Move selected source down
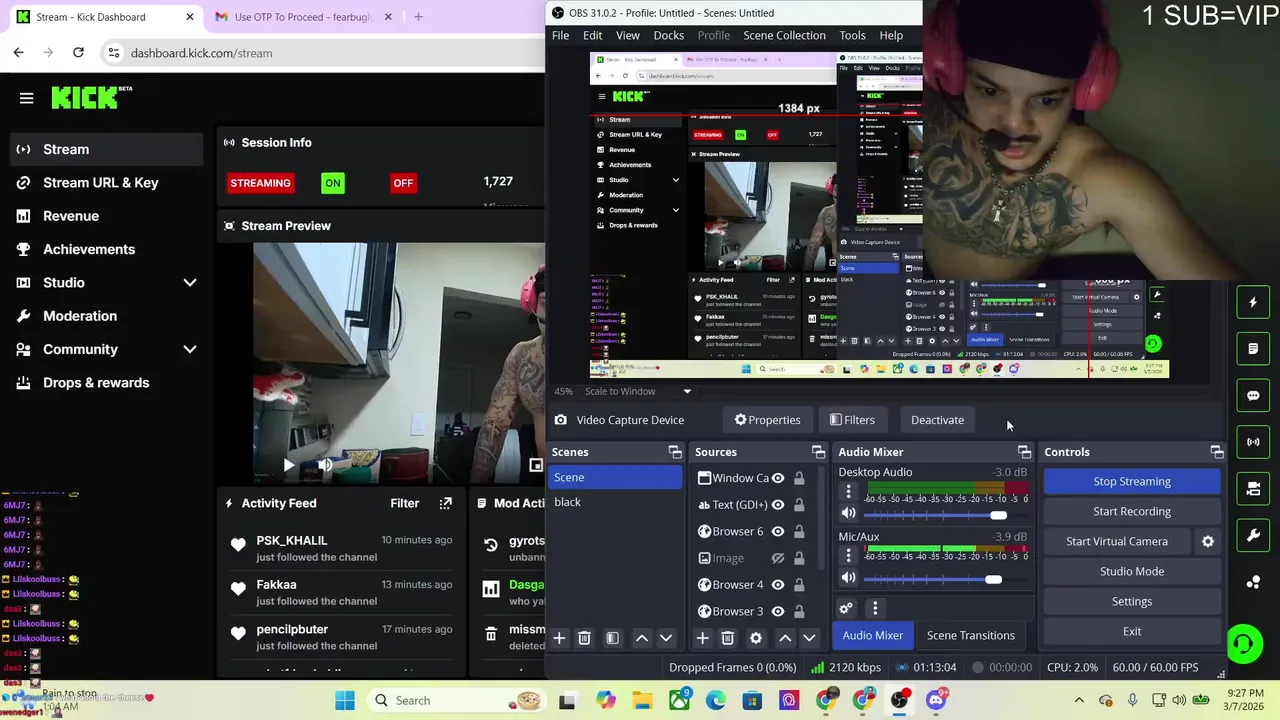1280x720 pixels. (x=809, y=638)
